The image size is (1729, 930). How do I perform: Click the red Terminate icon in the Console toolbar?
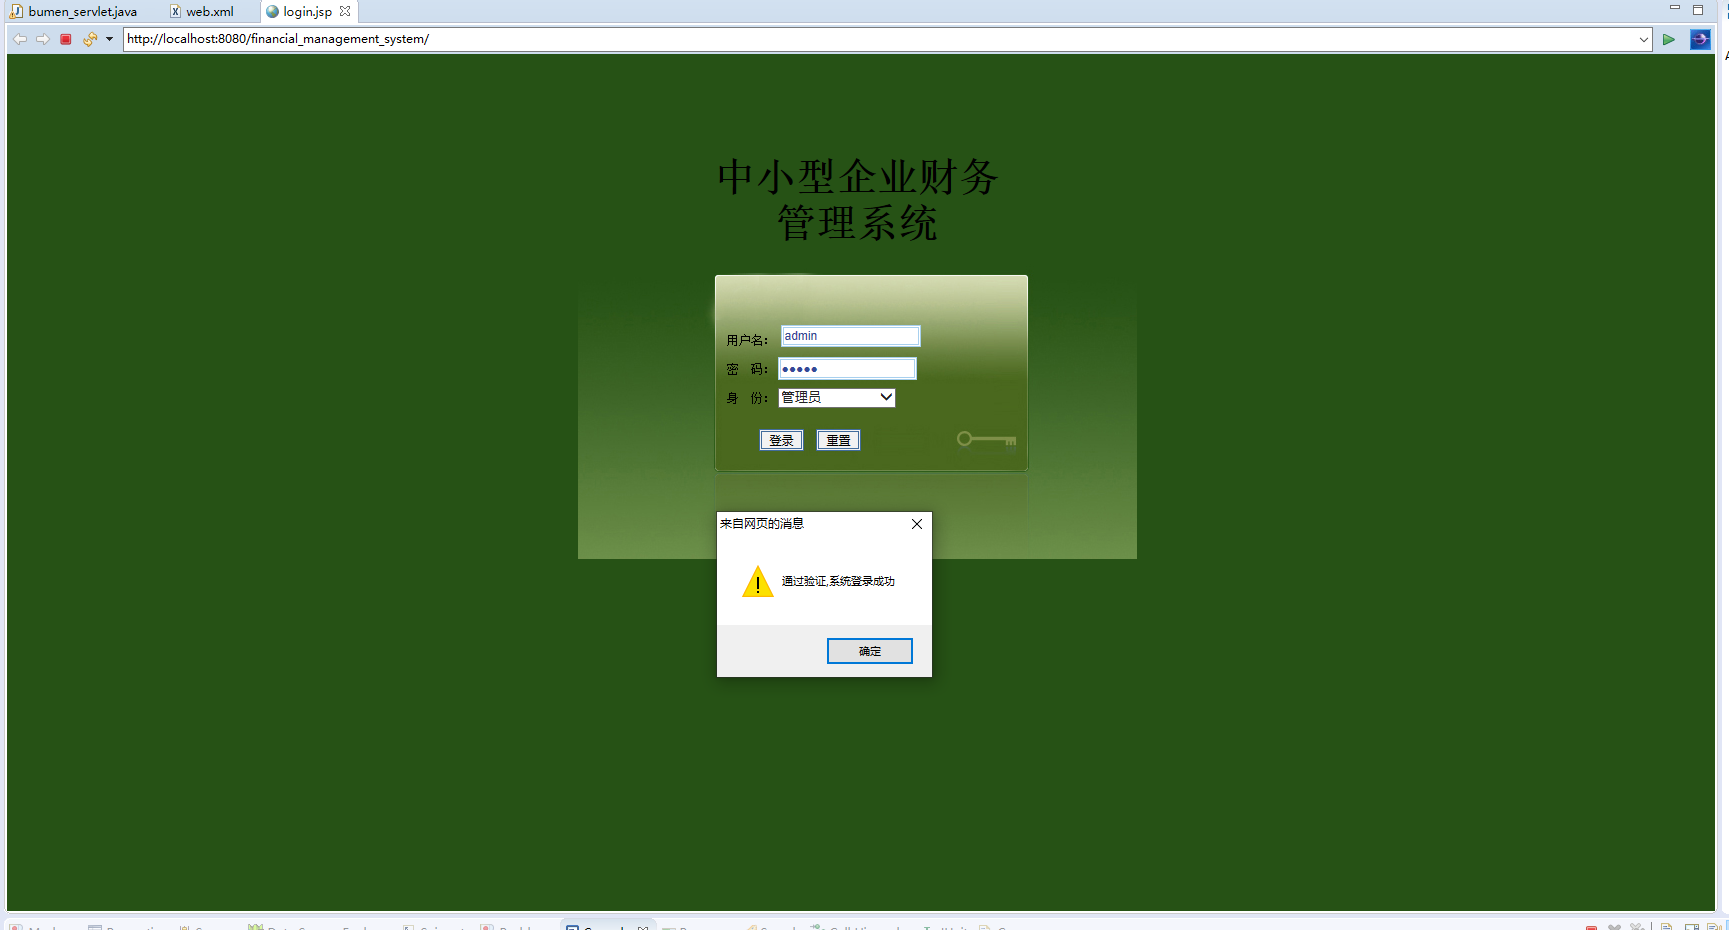(1592, 927)
